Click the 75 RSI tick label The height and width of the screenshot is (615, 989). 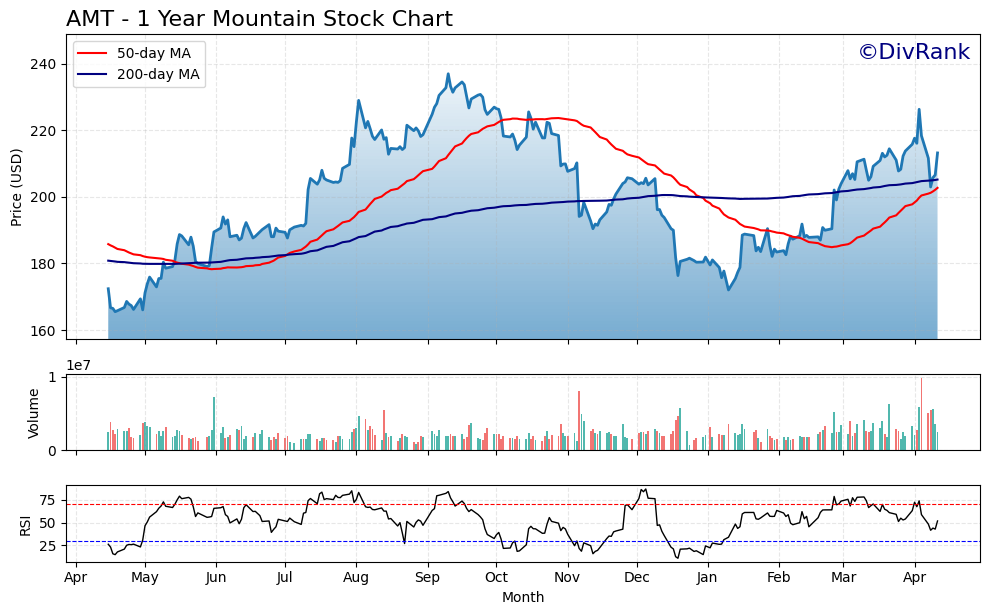47,501
